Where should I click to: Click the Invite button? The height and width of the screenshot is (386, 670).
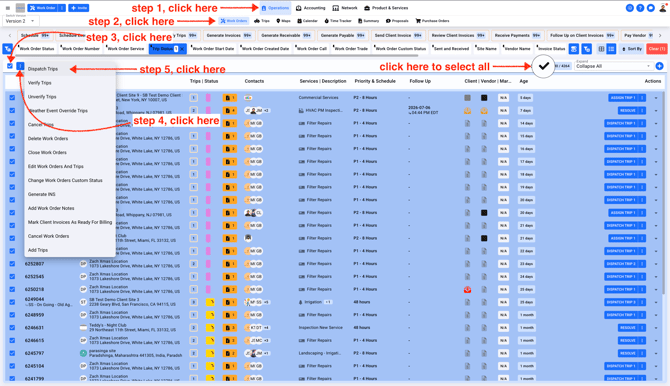tap(79, 8)
